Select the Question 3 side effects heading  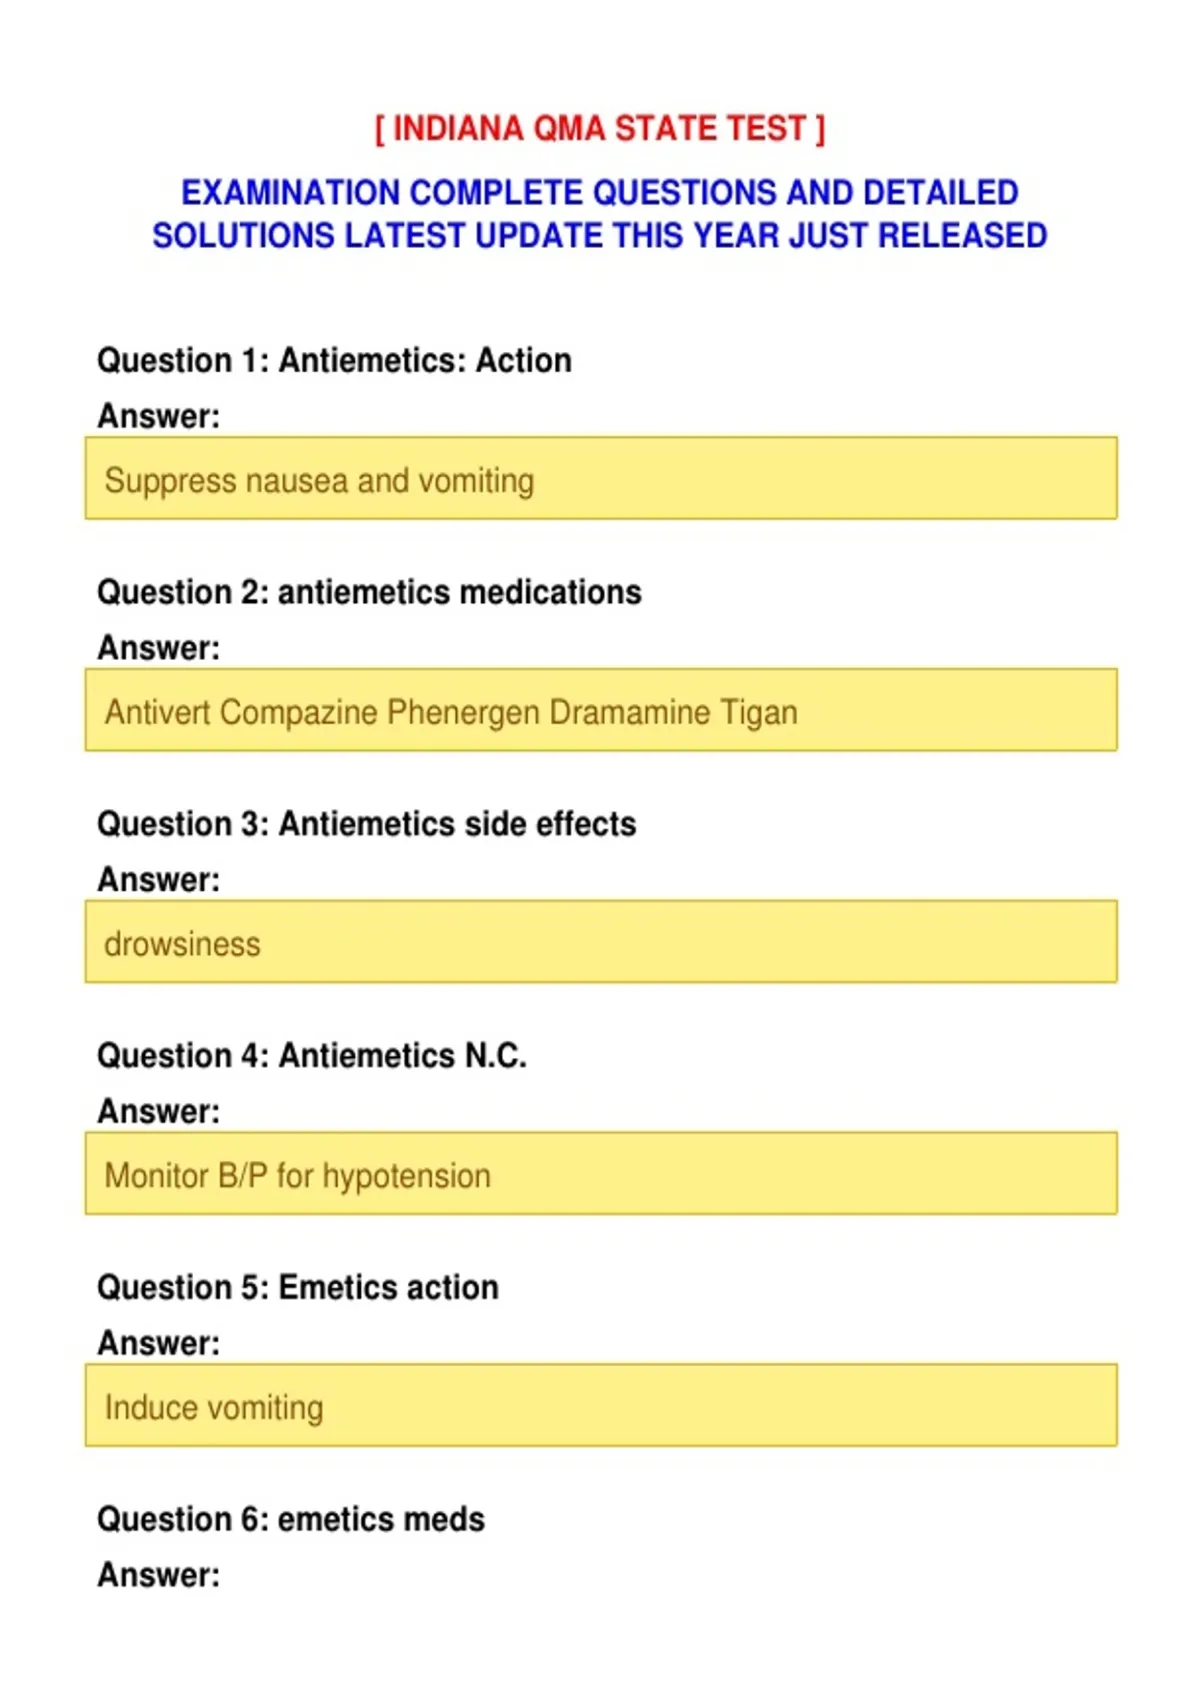366,824
